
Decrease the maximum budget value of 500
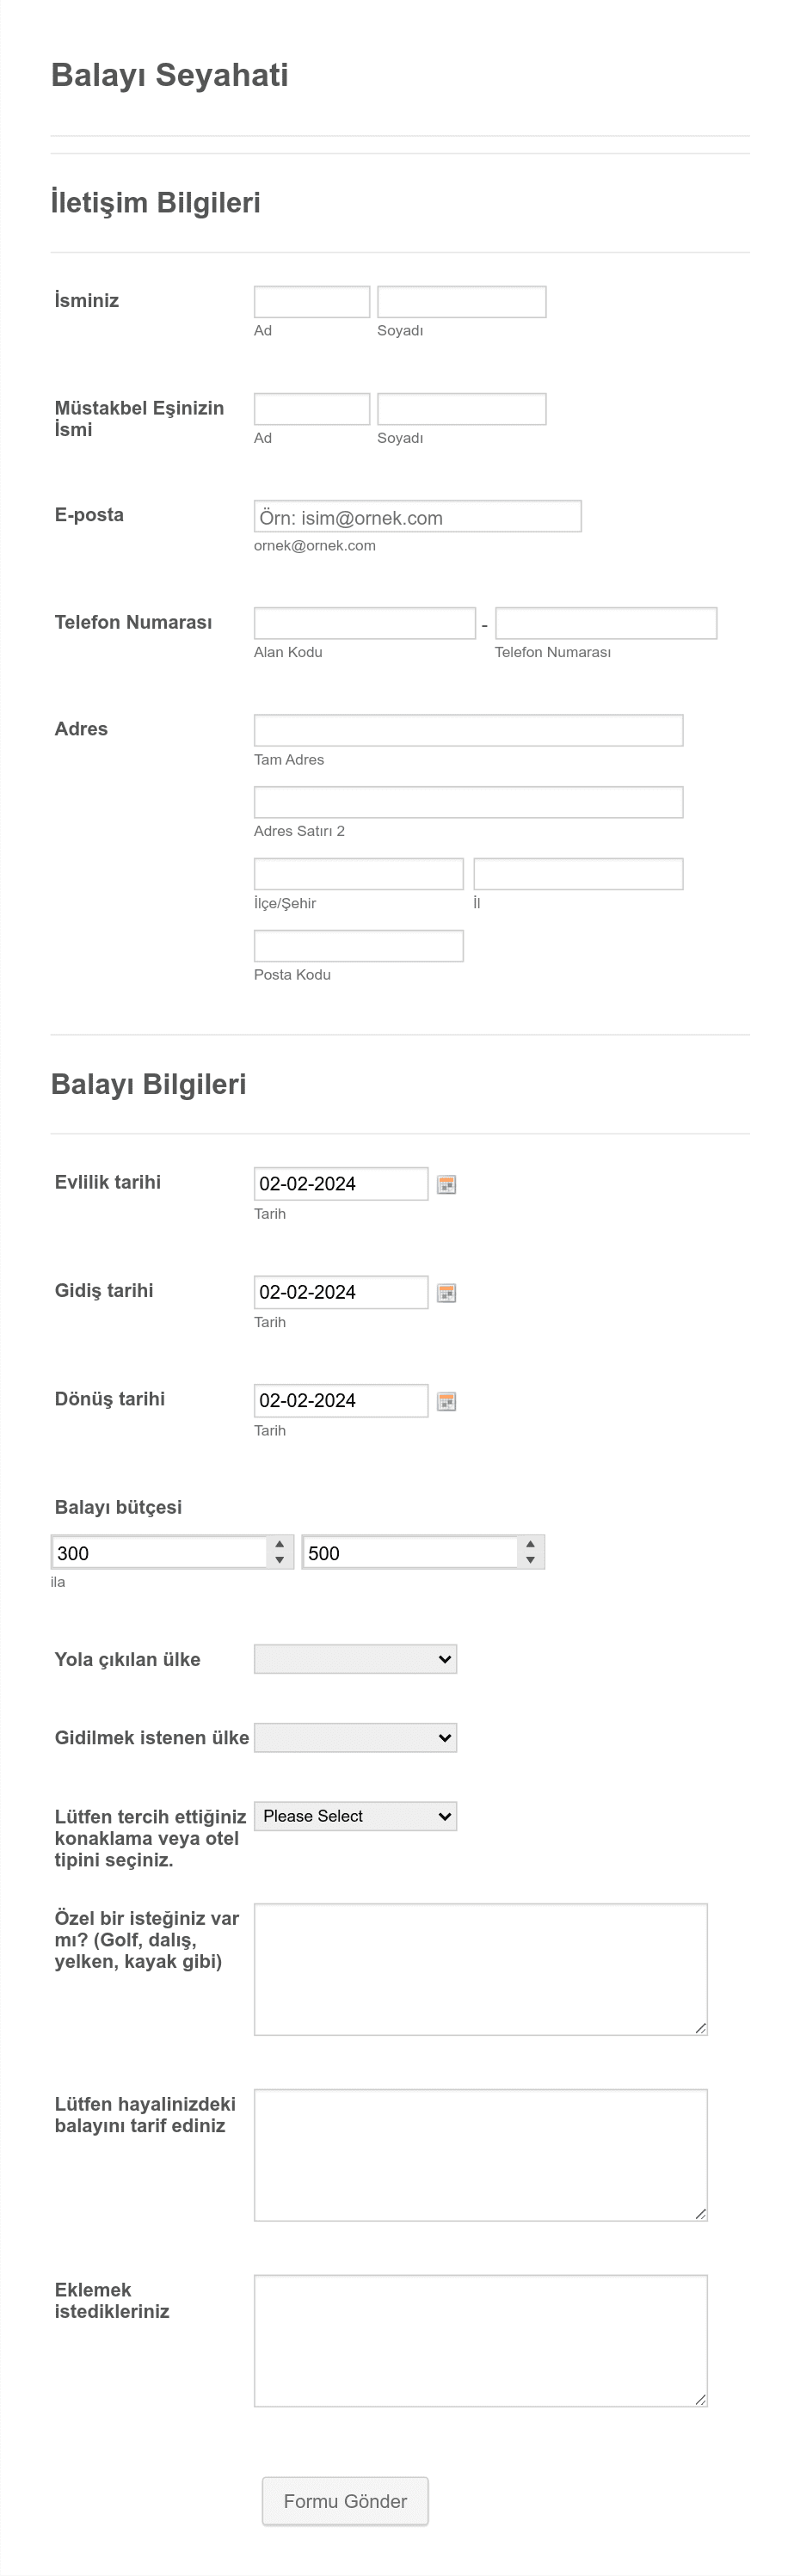click(x=531, y=1560)
